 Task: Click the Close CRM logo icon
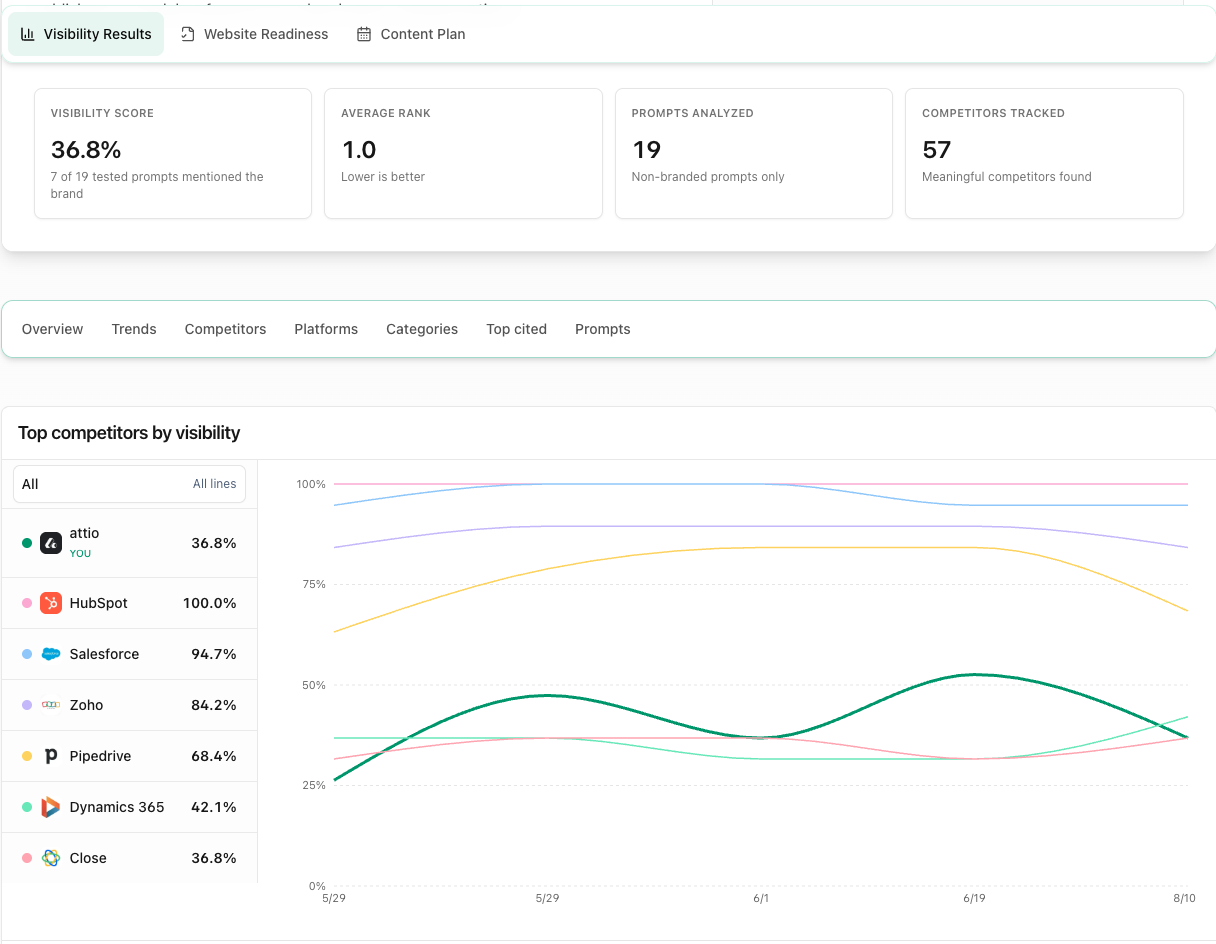(51, 858)
